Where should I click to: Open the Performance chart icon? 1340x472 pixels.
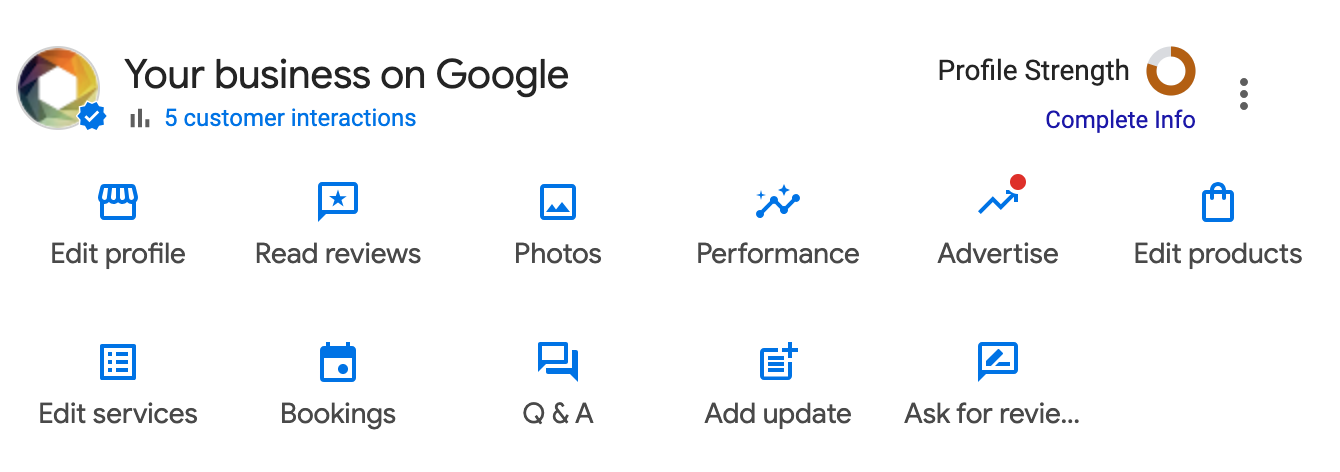click(x=778, y=202)
